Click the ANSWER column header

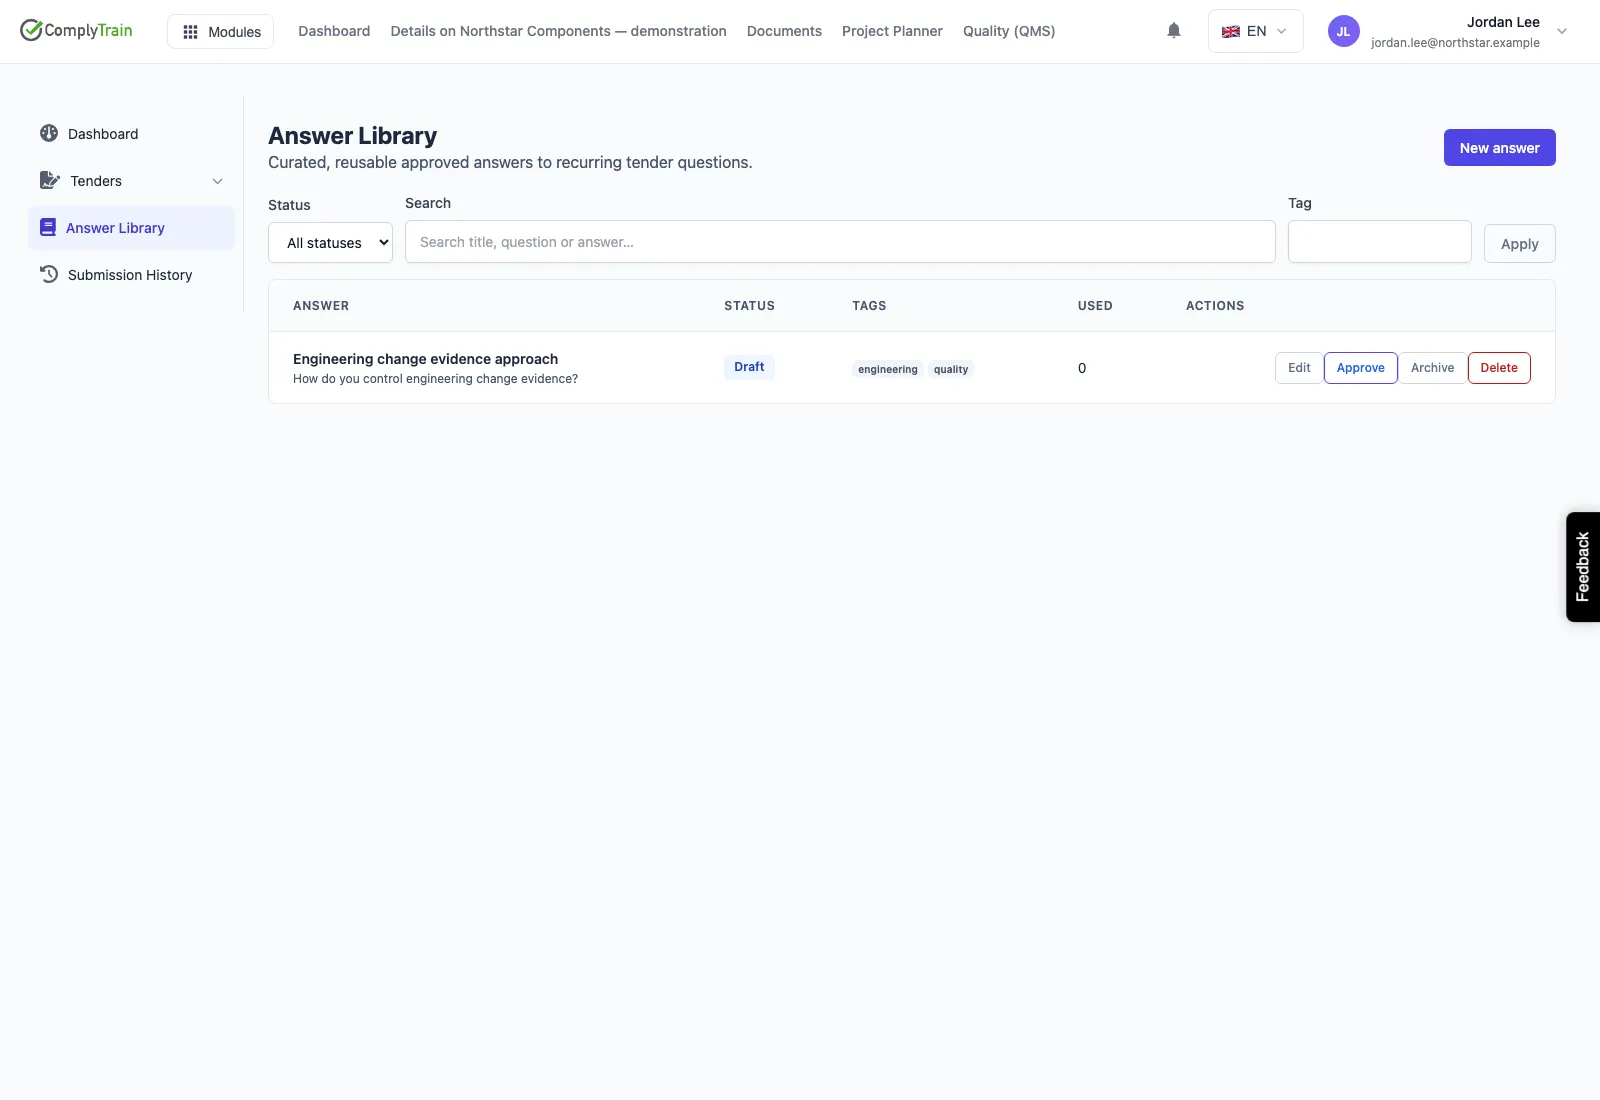coord(321,306)
